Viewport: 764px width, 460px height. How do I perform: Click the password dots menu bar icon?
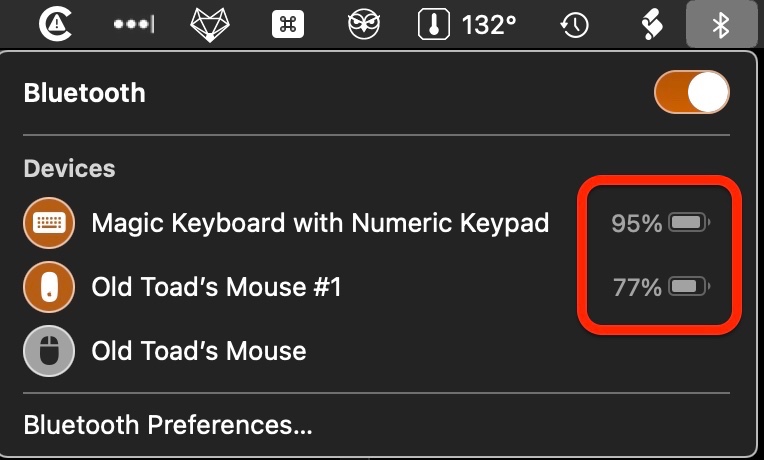(133, 25)
